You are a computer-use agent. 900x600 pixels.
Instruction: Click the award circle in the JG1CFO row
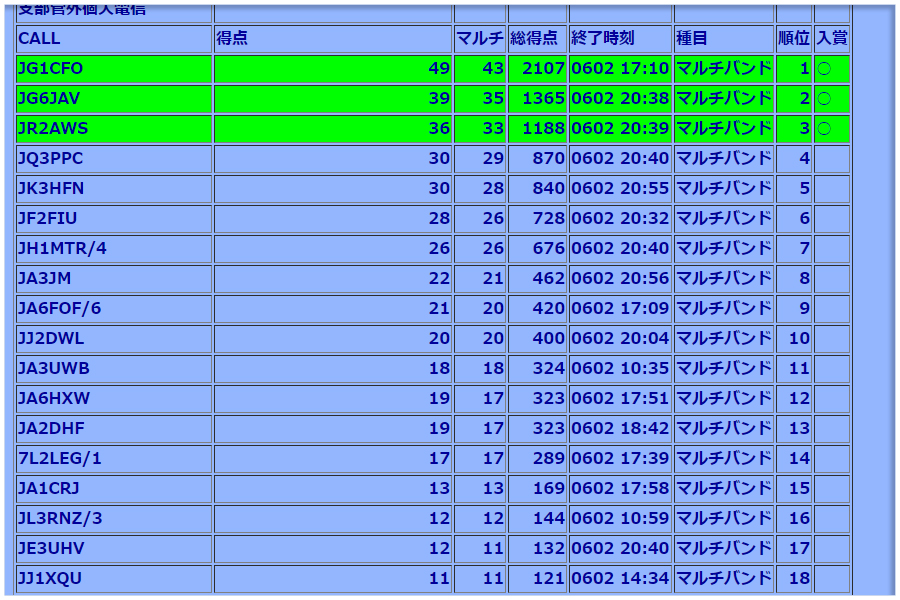pos(824,69)
